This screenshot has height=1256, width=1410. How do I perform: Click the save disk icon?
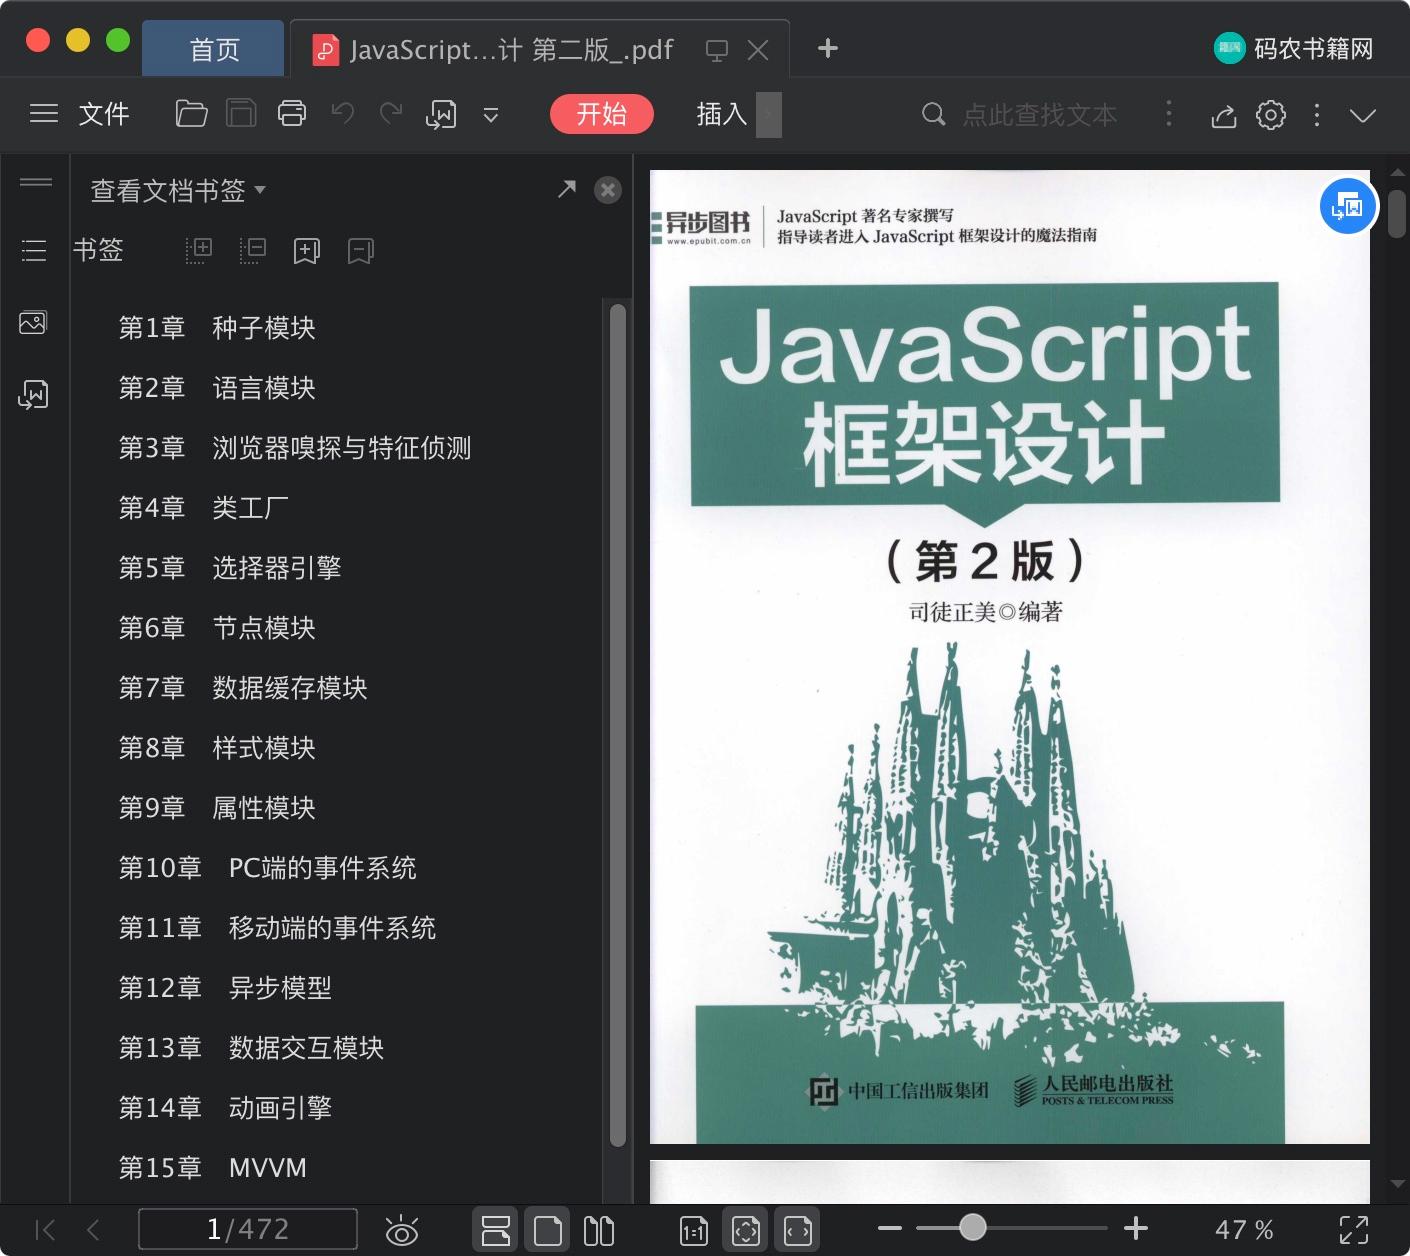[241, 114]
